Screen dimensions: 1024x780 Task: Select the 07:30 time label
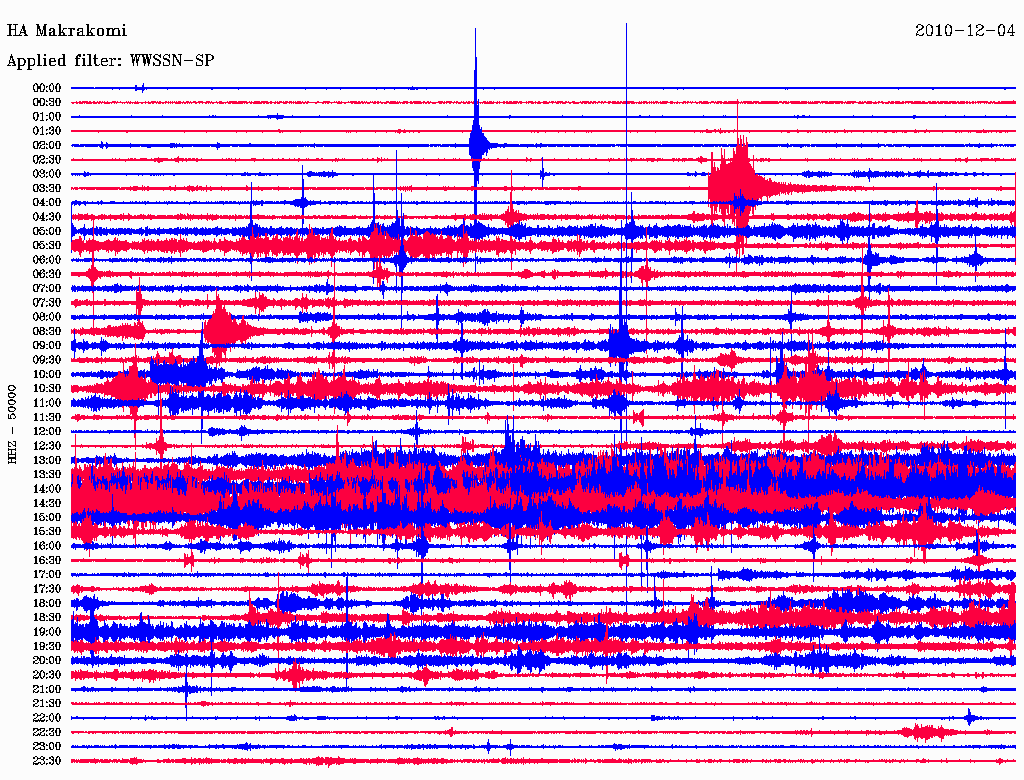pos(47,302)
